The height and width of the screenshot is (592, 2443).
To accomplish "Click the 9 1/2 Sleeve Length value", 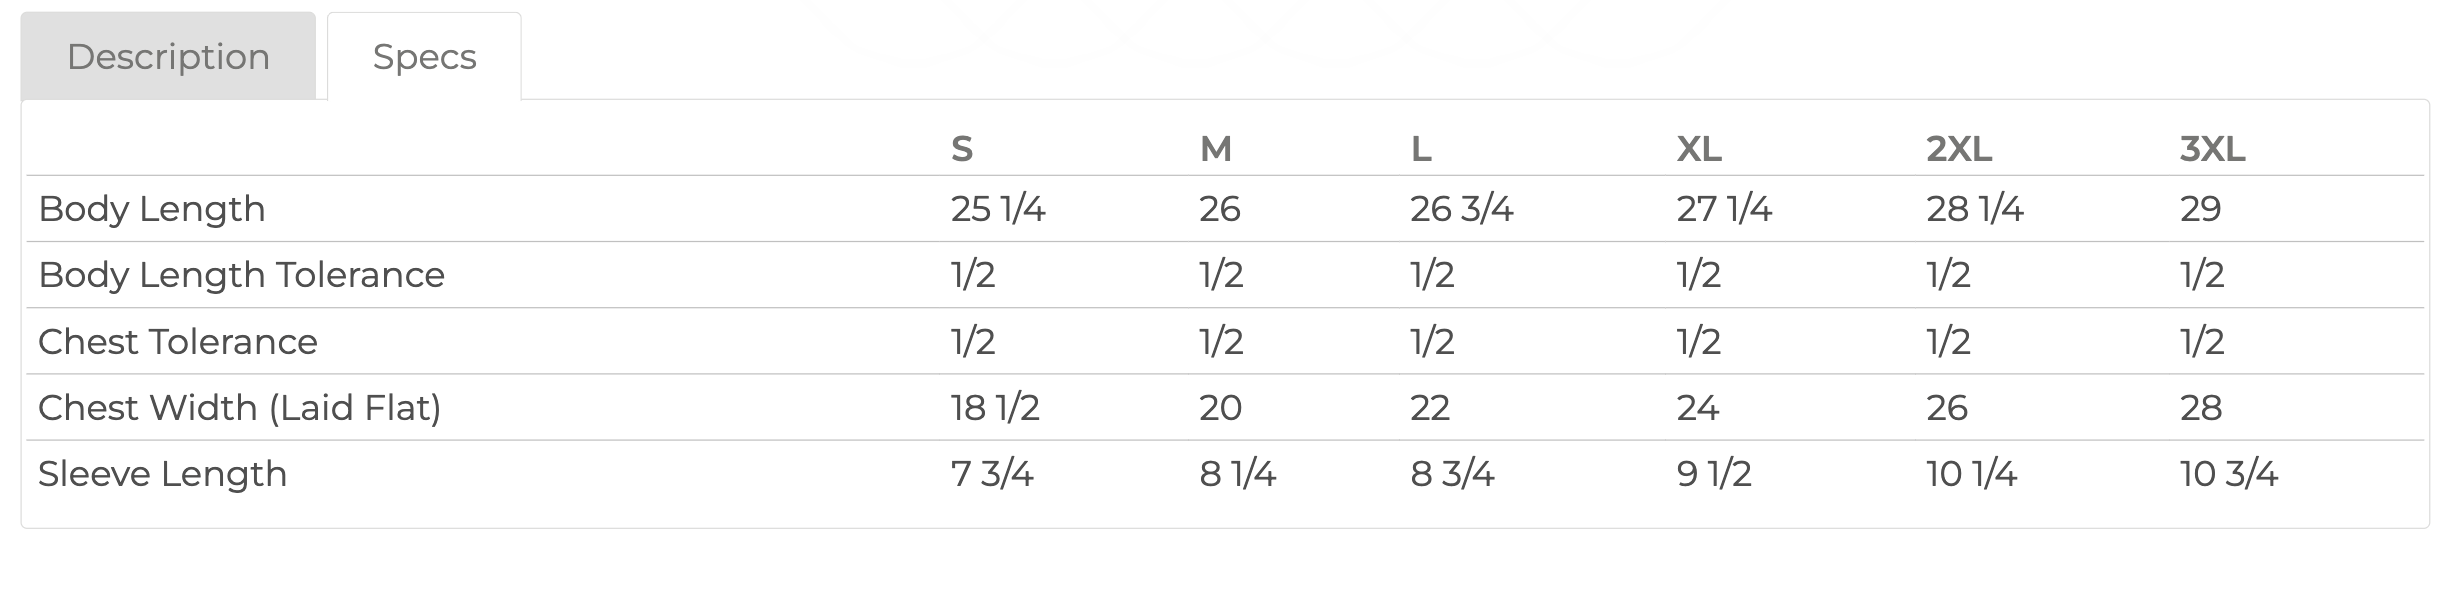I will [x=1714, y=474].
